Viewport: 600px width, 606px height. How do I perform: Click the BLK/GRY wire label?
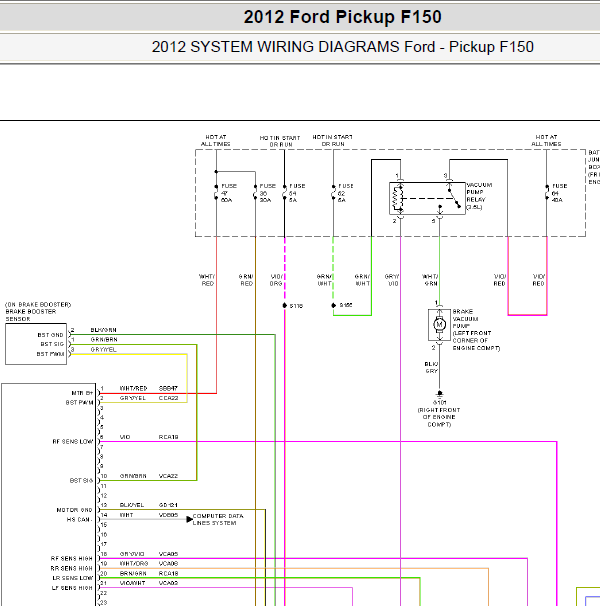point(431,367)
